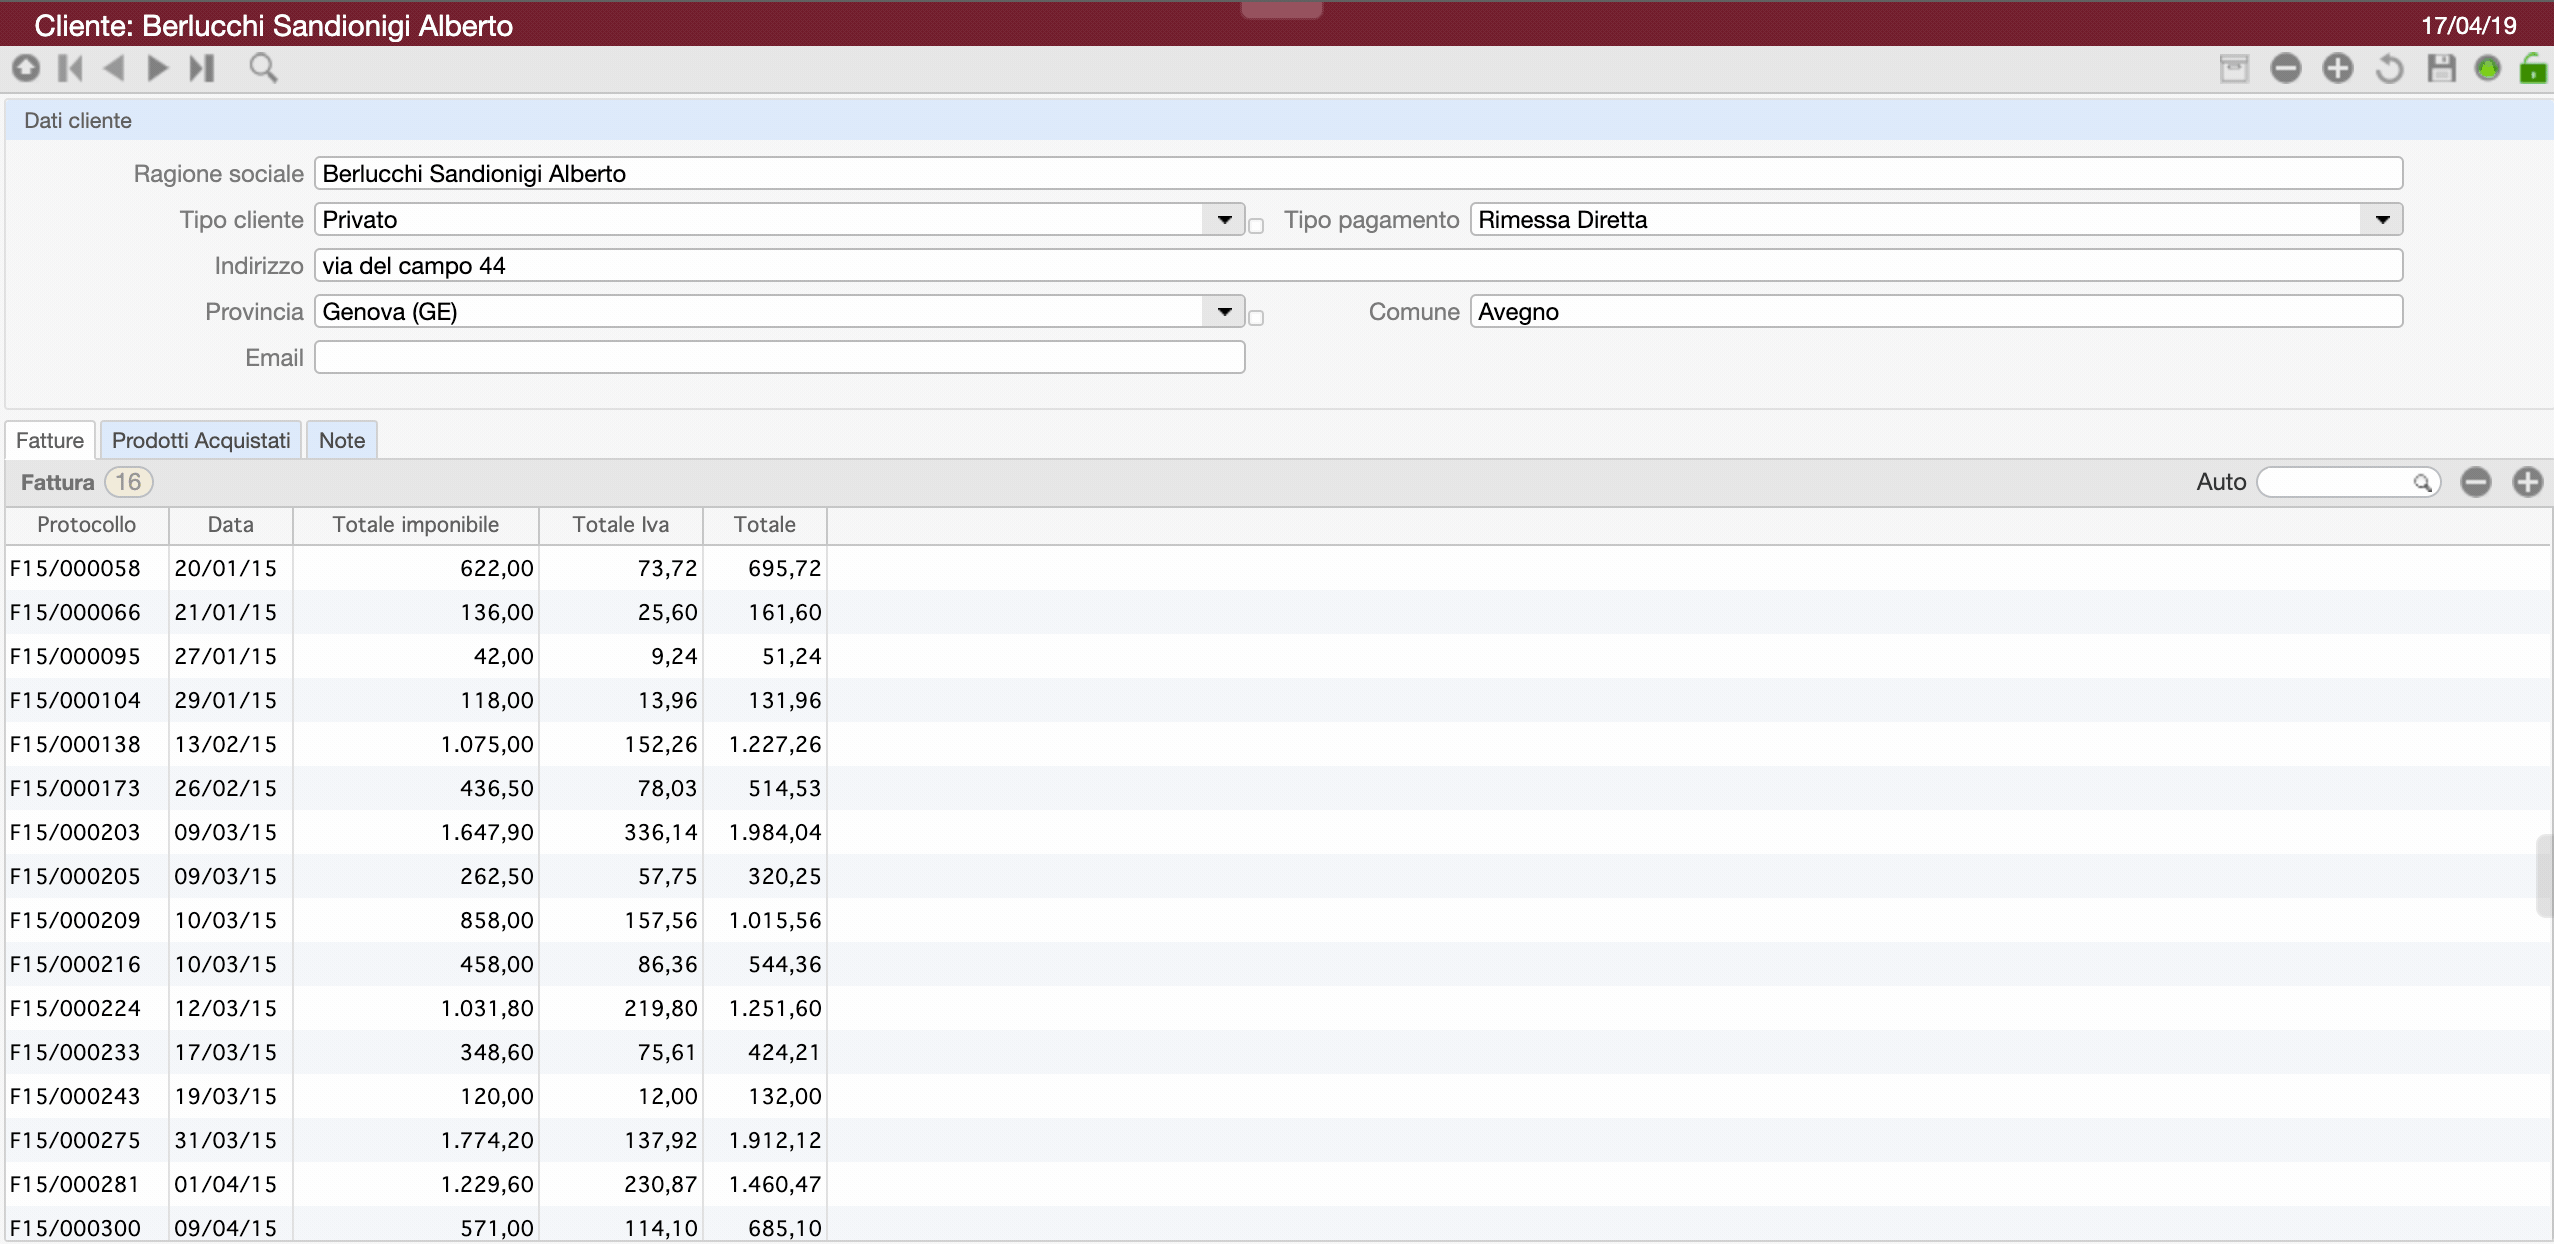This screenshot has height=1244, width=2554.
Task: Click in the Ragione sociale field
Action: tap(1358, 174)
